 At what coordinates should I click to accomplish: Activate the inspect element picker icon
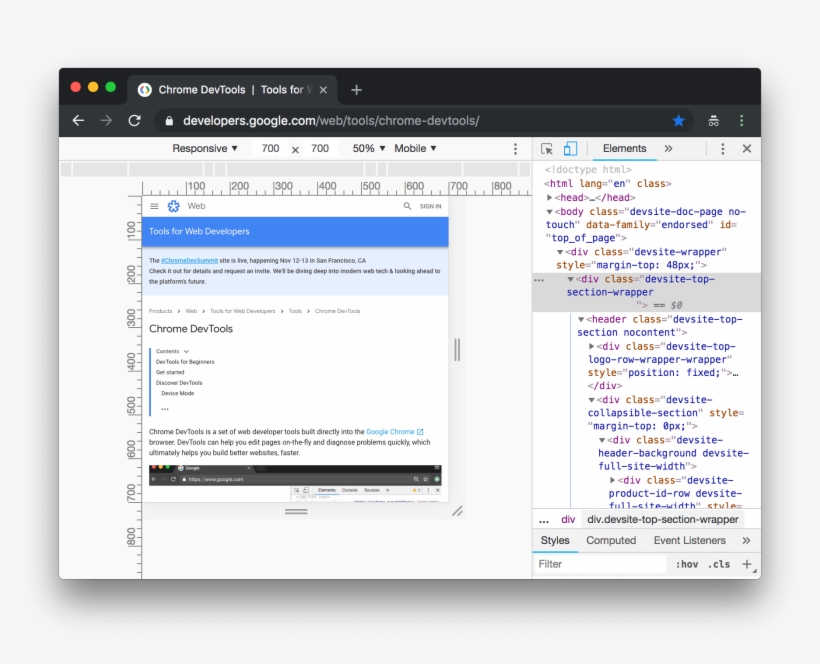(x=547, y=149)
